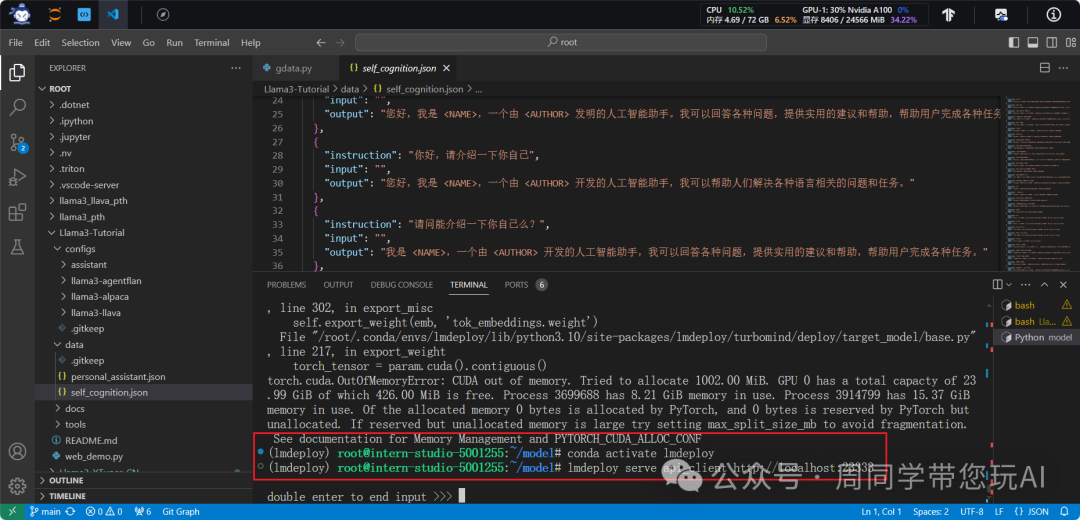The height and width of the screenshot is (520, 1080).
Task: Click the notifications bell in status bar
Action: pos(1064,512)
